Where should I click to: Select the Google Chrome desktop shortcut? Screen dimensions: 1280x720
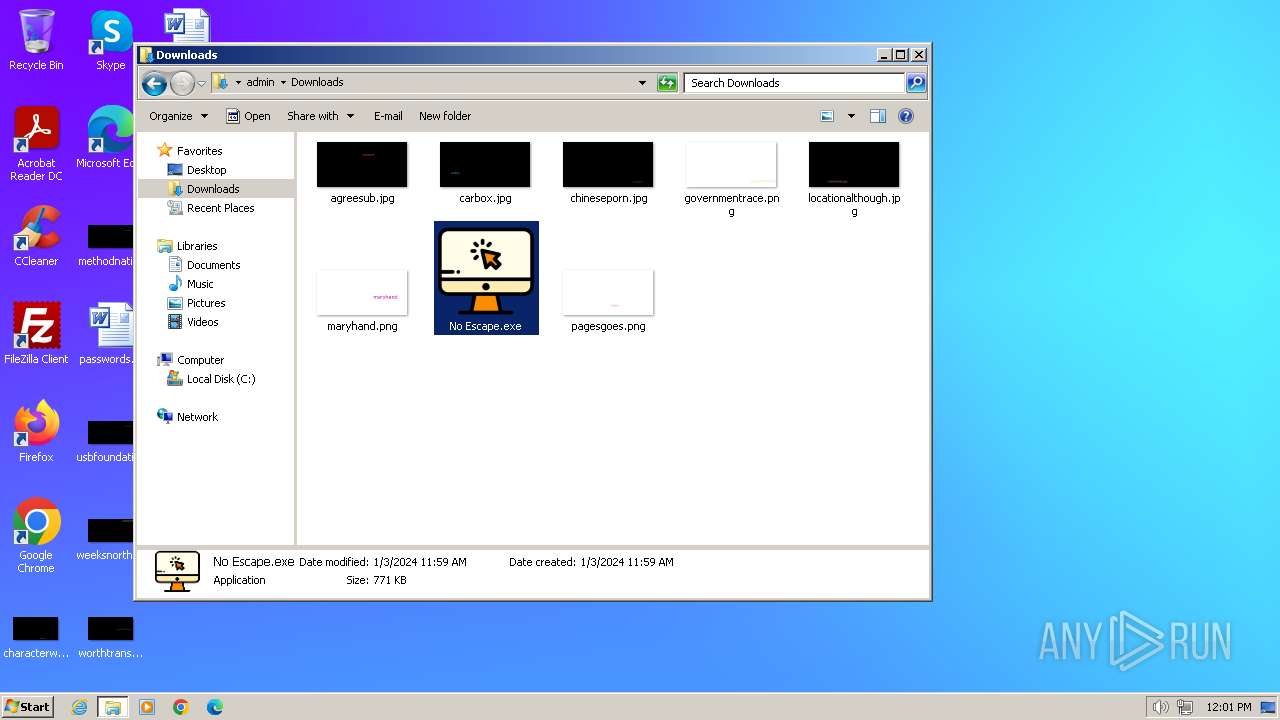(x=36, y=536)
